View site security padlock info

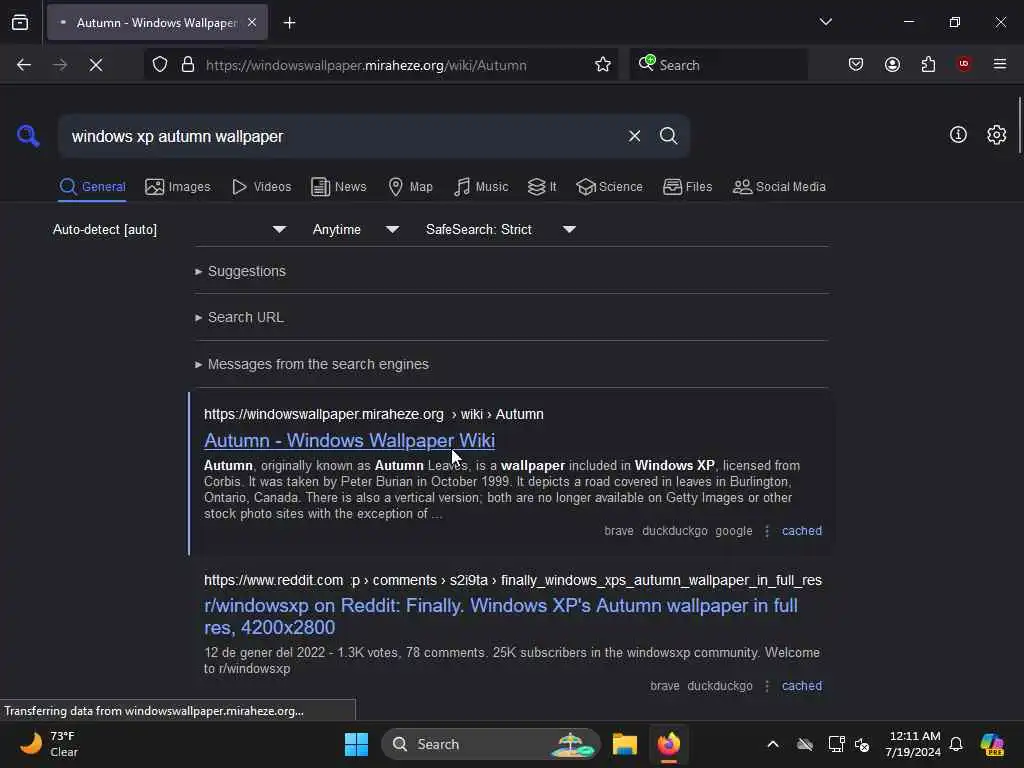pyautogui.click(x=187, y=65)
